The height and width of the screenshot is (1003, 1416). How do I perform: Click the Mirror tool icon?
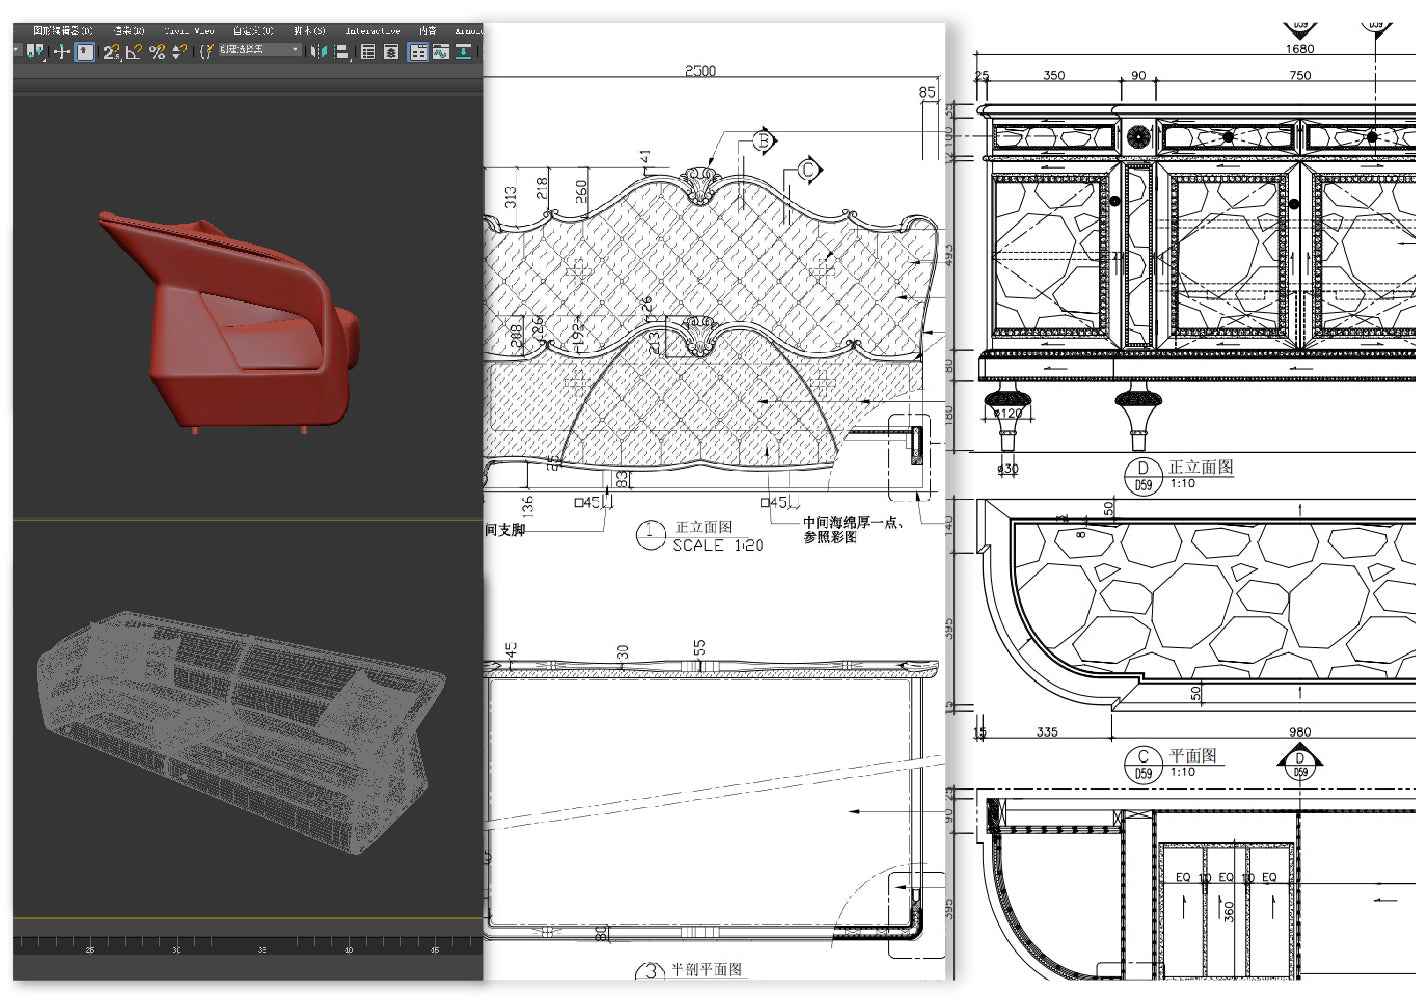click(318, 52)
